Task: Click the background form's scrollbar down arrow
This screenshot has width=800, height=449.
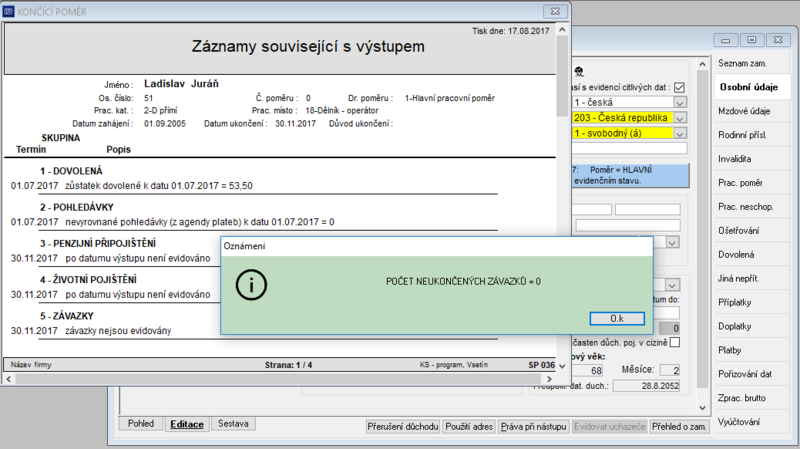Action: tap(703, 408)
